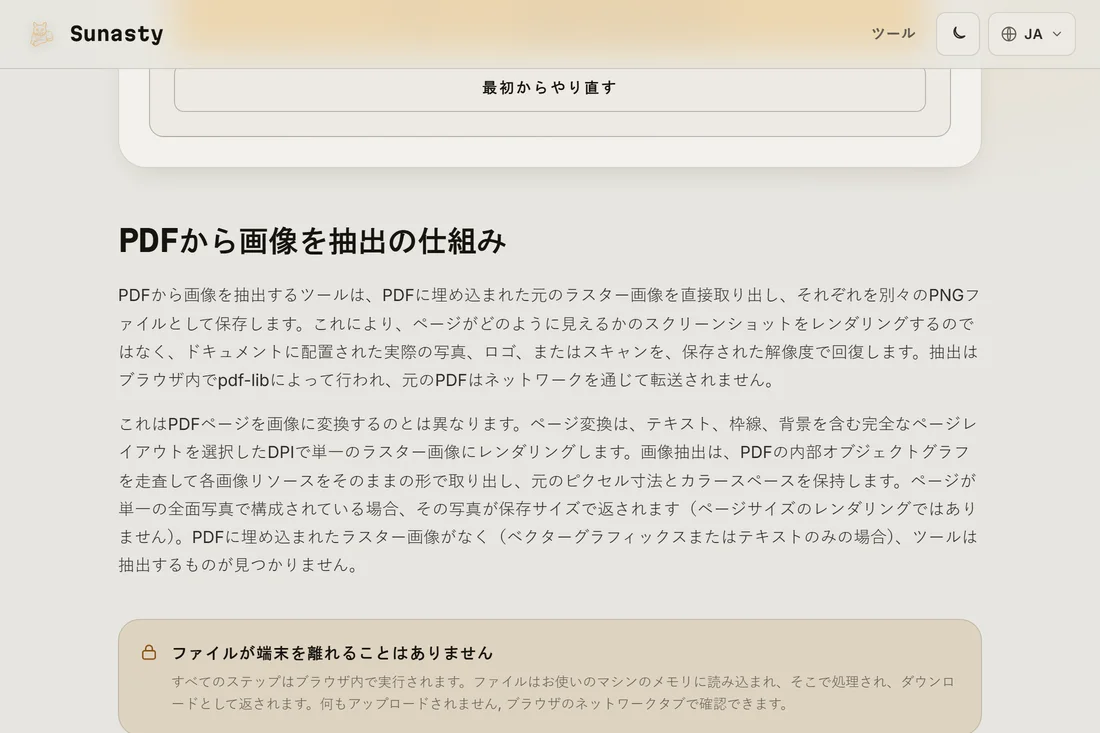1100x733 pixels.
Task: Open the Sunasty home link text
Action: [116, 34]
